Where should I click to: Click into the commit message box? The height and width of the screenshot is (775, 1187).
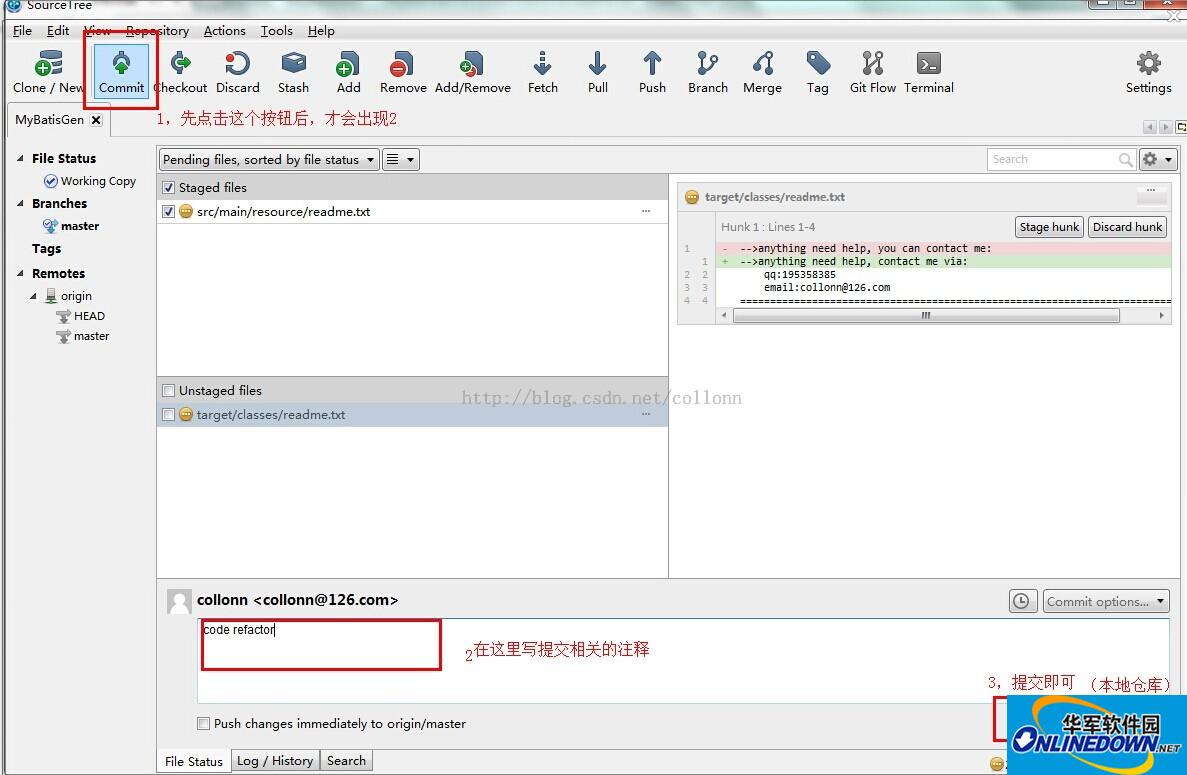point(683,660)
